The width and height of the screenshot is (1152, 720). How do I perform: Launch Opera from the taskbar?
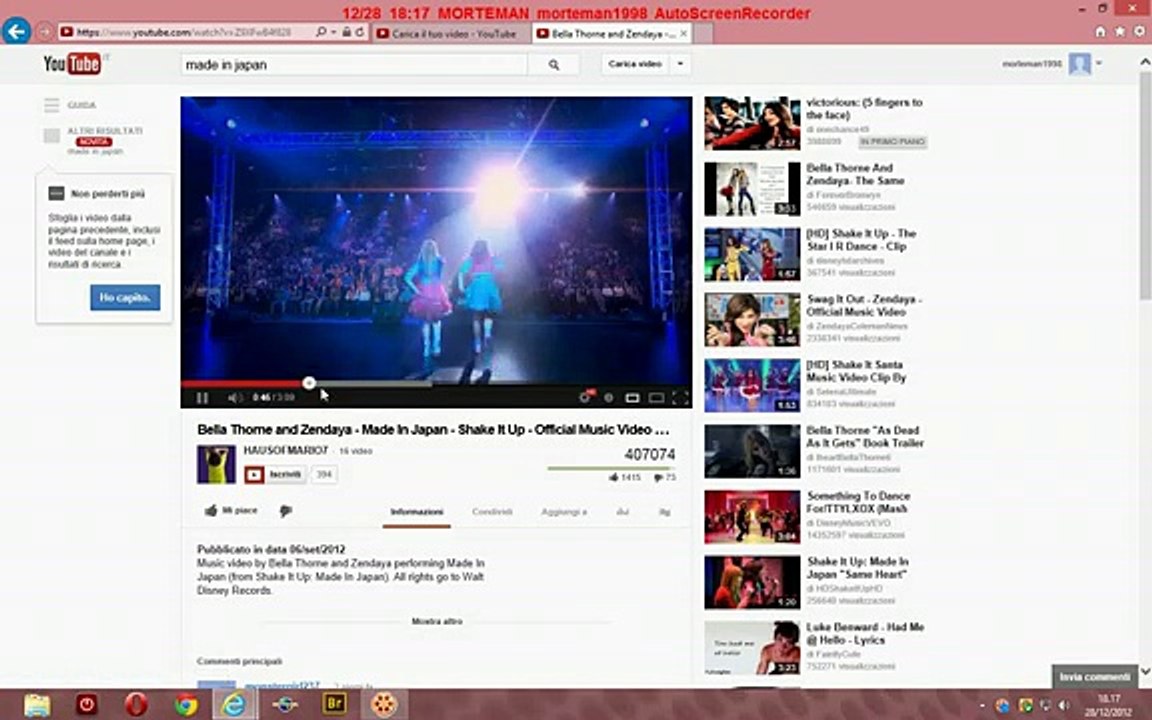(x=136, y=705)
